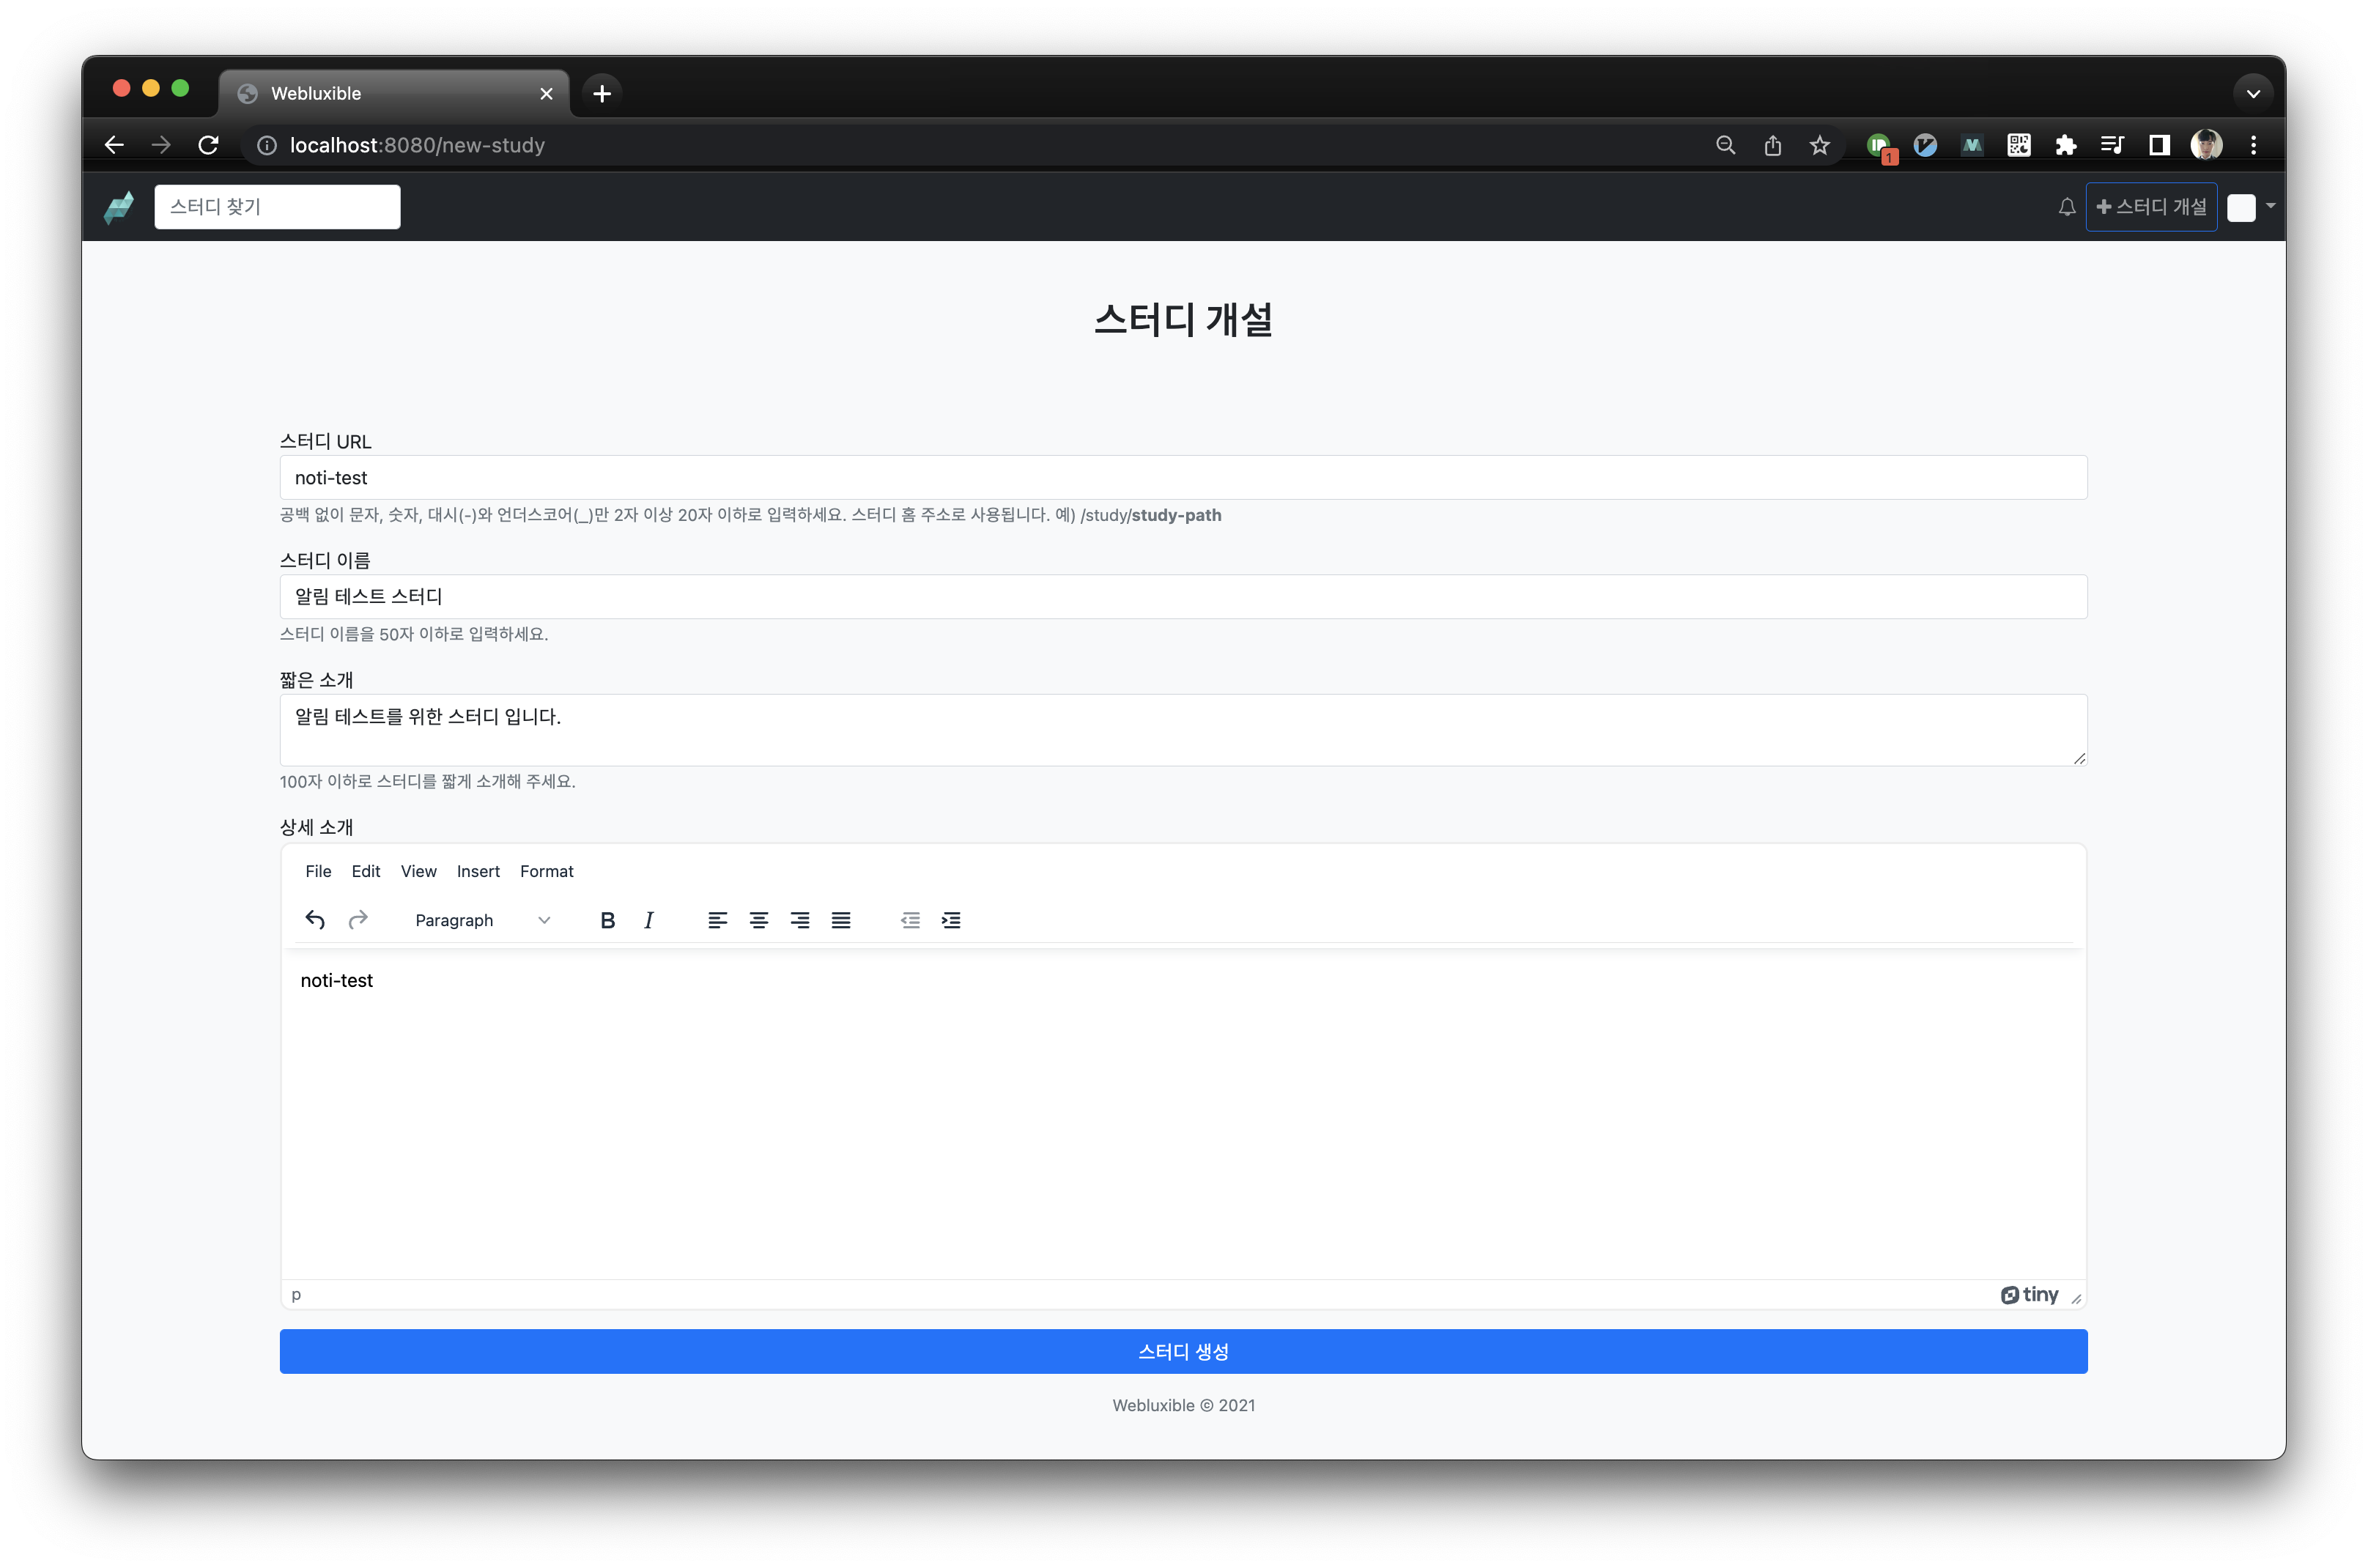The image size is (2368, 1568).
Task: Click the 스터디 찾기 search box
Action: 277,207
